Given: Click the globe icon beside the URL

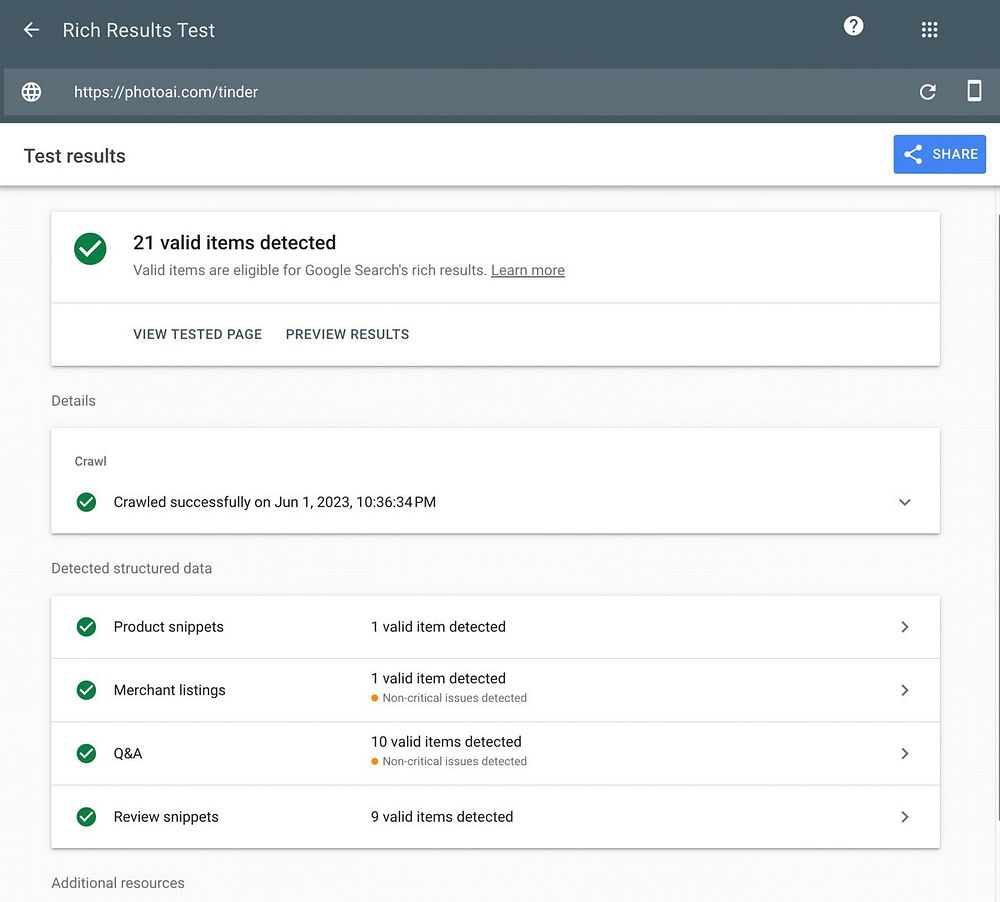Looking at the screenshot, I should click(32, 92).
